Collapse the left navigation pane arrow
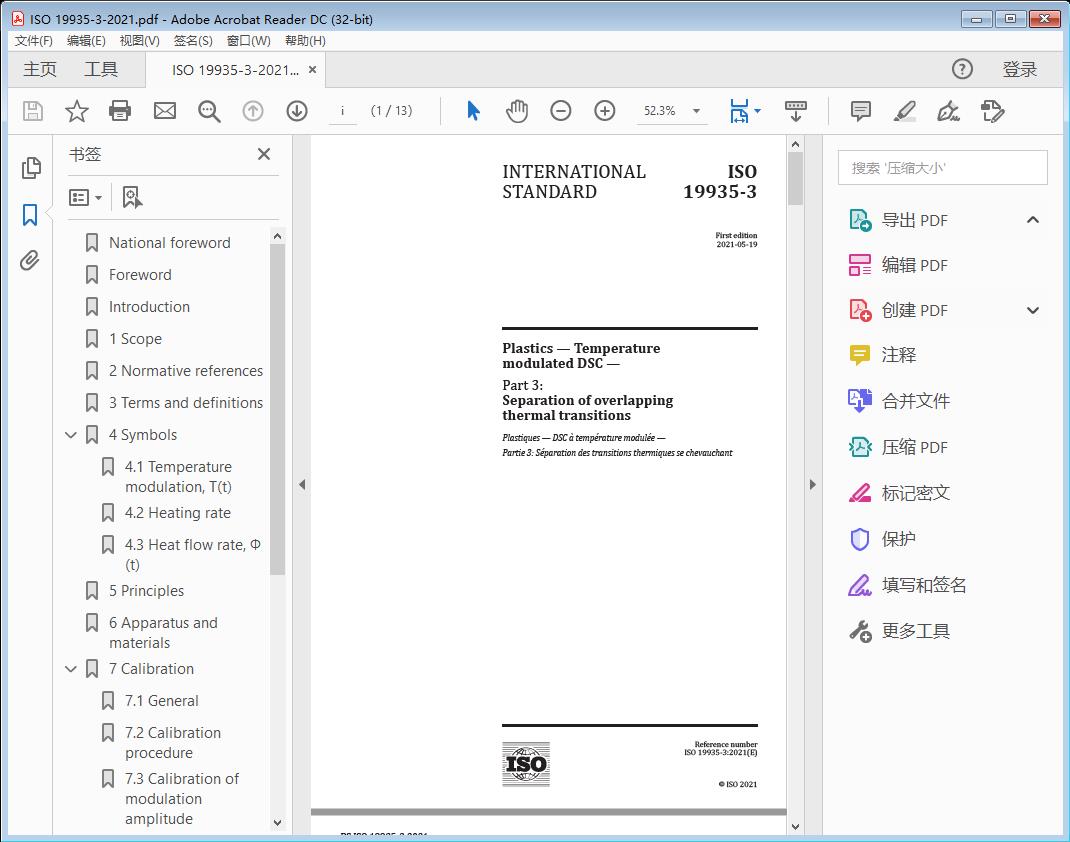This screenshot has width=1070, height=842. [302, 485]
